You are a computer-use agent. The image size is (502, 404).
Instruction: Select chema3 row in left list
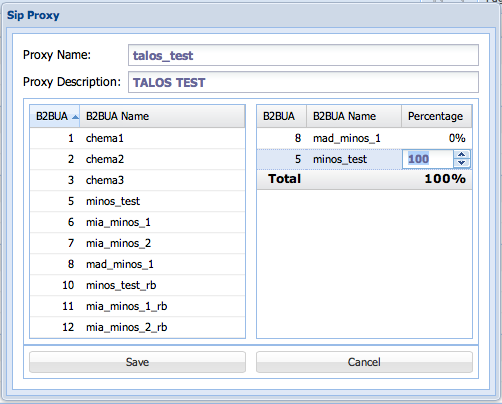click(137, 180)
